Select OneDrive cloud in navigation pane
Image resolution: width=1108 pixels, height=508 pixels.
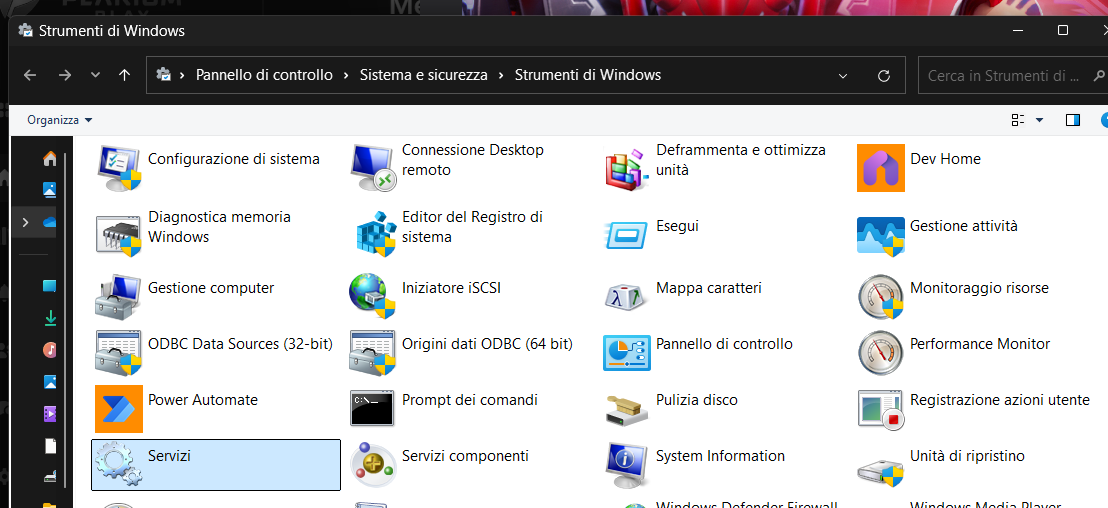[50, 222]
